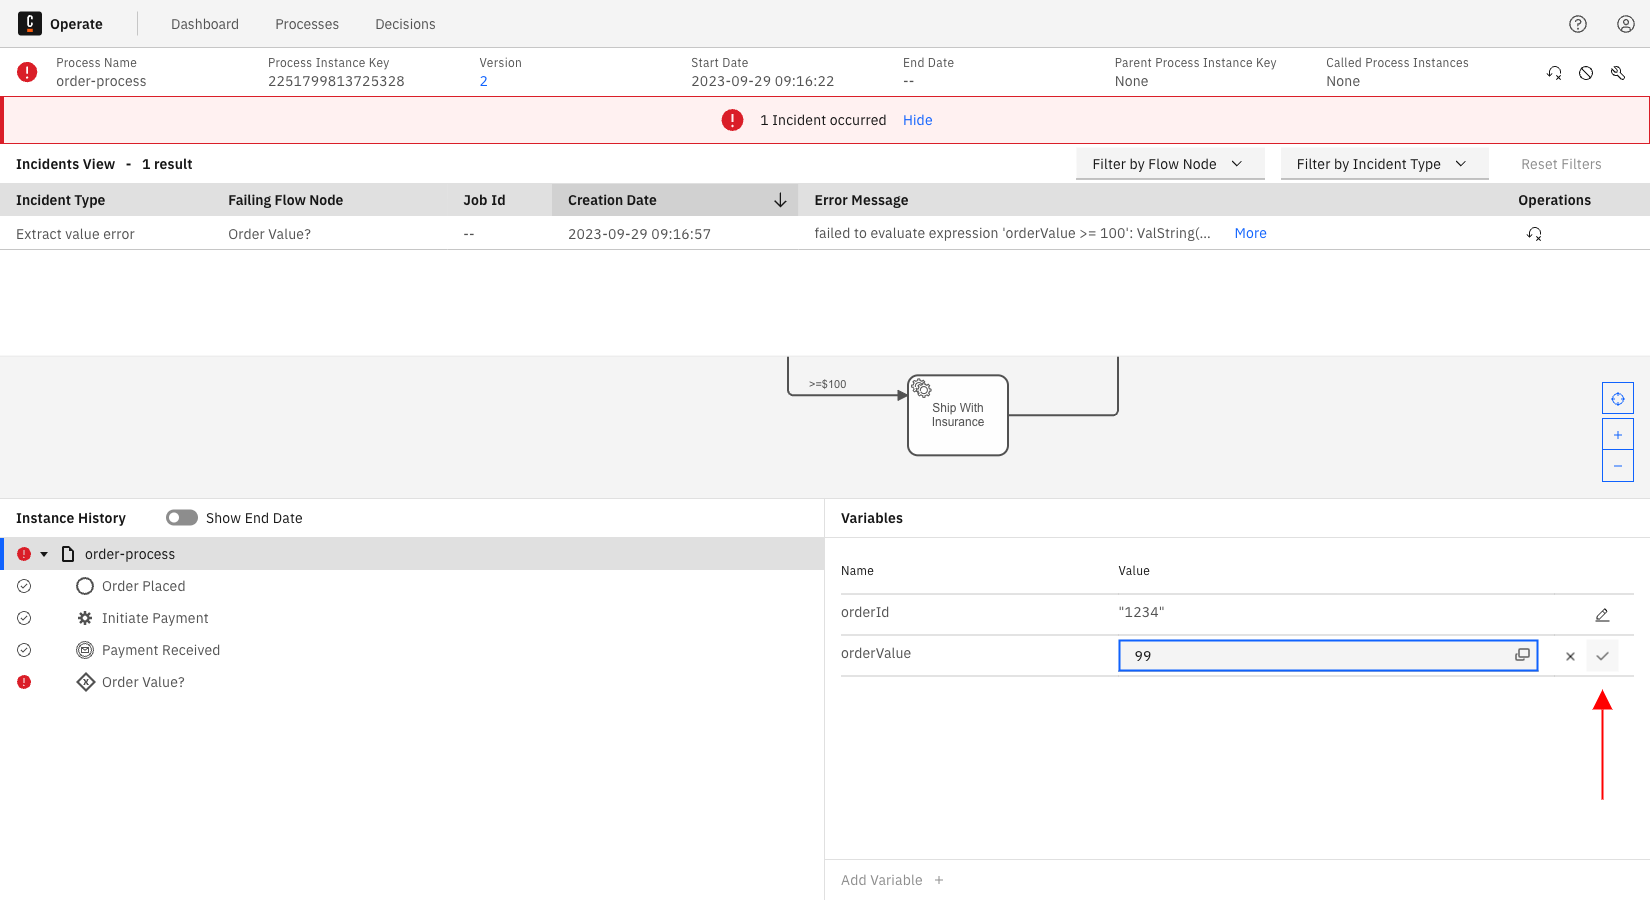The image size is (1650, 900).
Task: Click the cancel instance icon
Action: [x=1586, y=73]
